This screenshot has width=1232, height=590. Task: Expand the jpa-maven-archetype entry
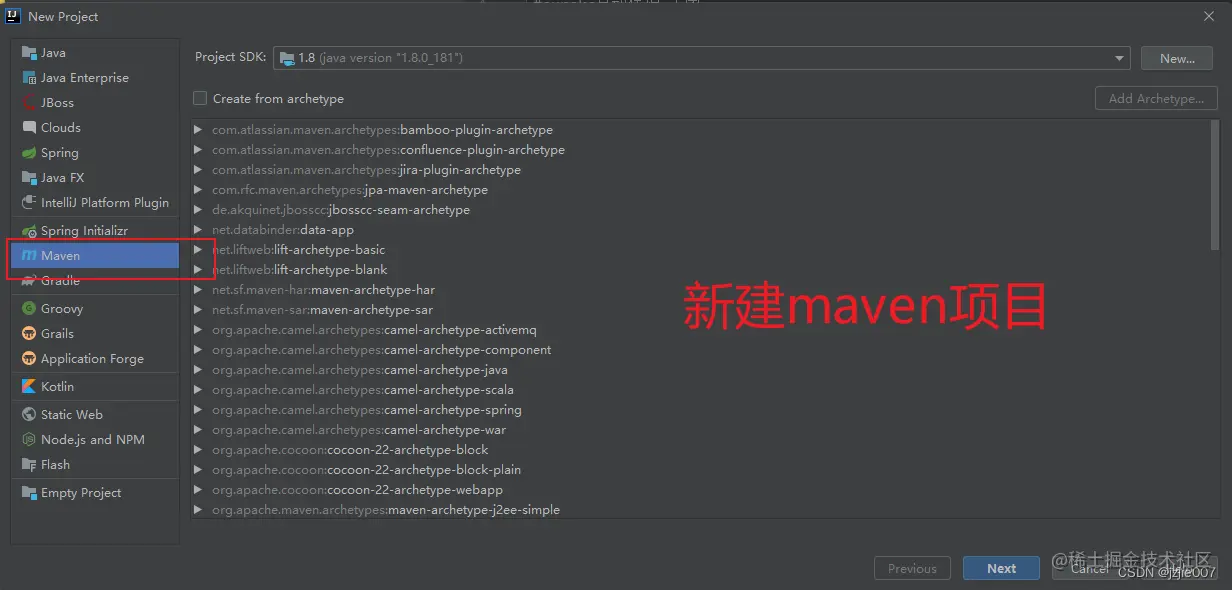point(199,190)
